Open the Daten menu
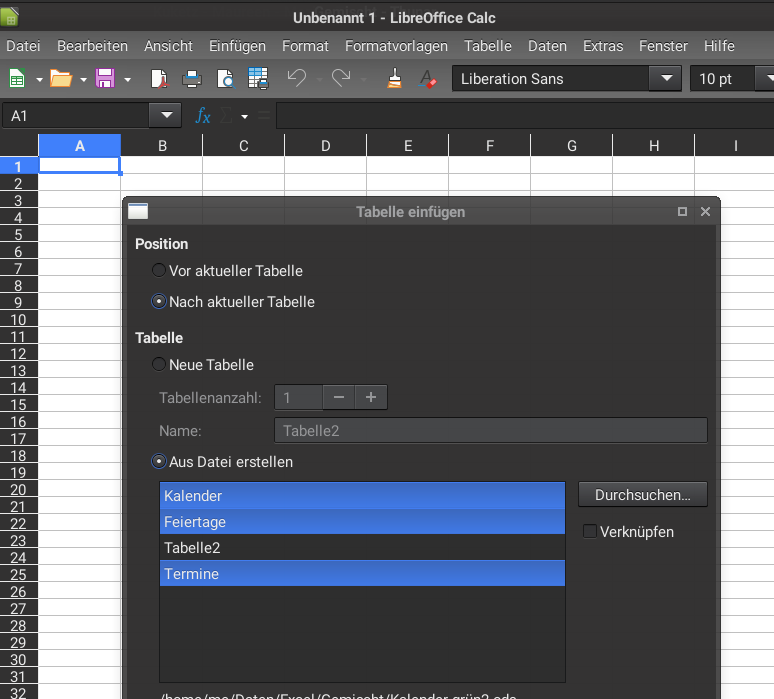The image size is (774, 699). [x=547, y=46]
